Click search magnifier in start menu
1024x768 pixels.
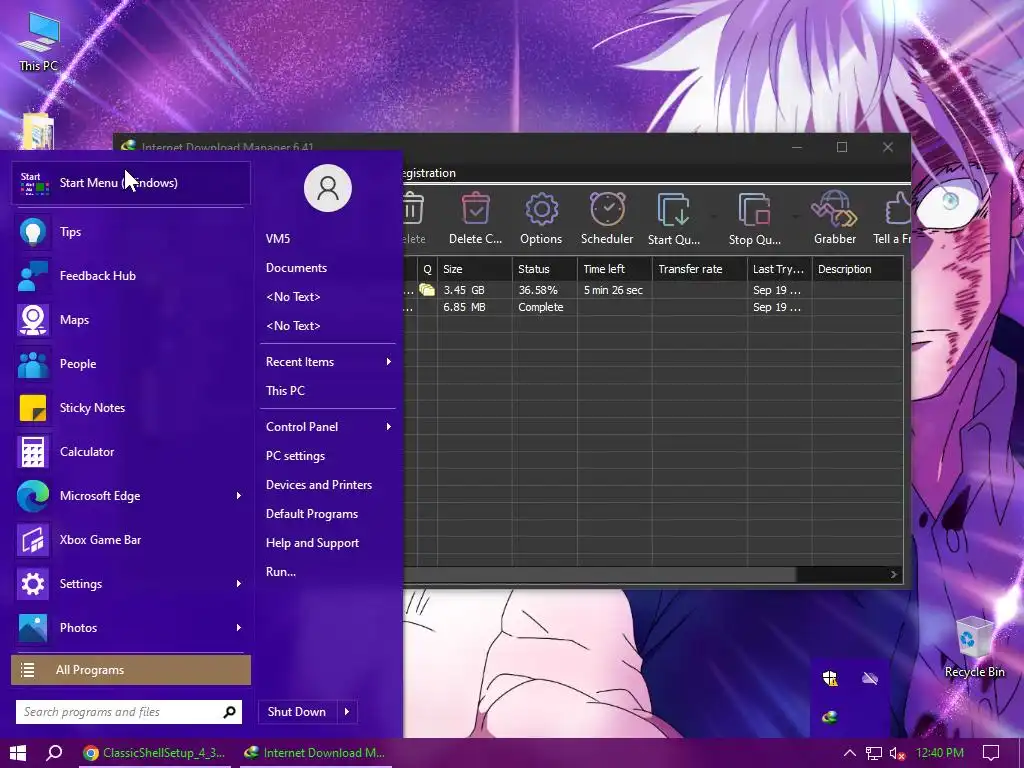point(229,712)
